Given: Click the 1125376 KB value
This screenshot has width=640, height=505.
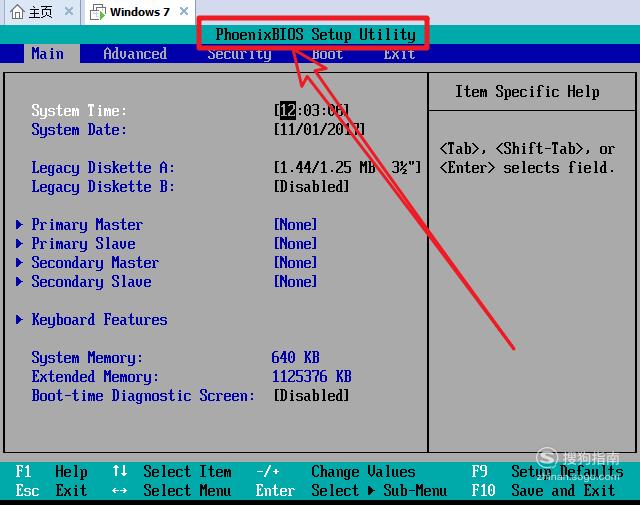Looking at the screenshot, I should coord(312,376).
